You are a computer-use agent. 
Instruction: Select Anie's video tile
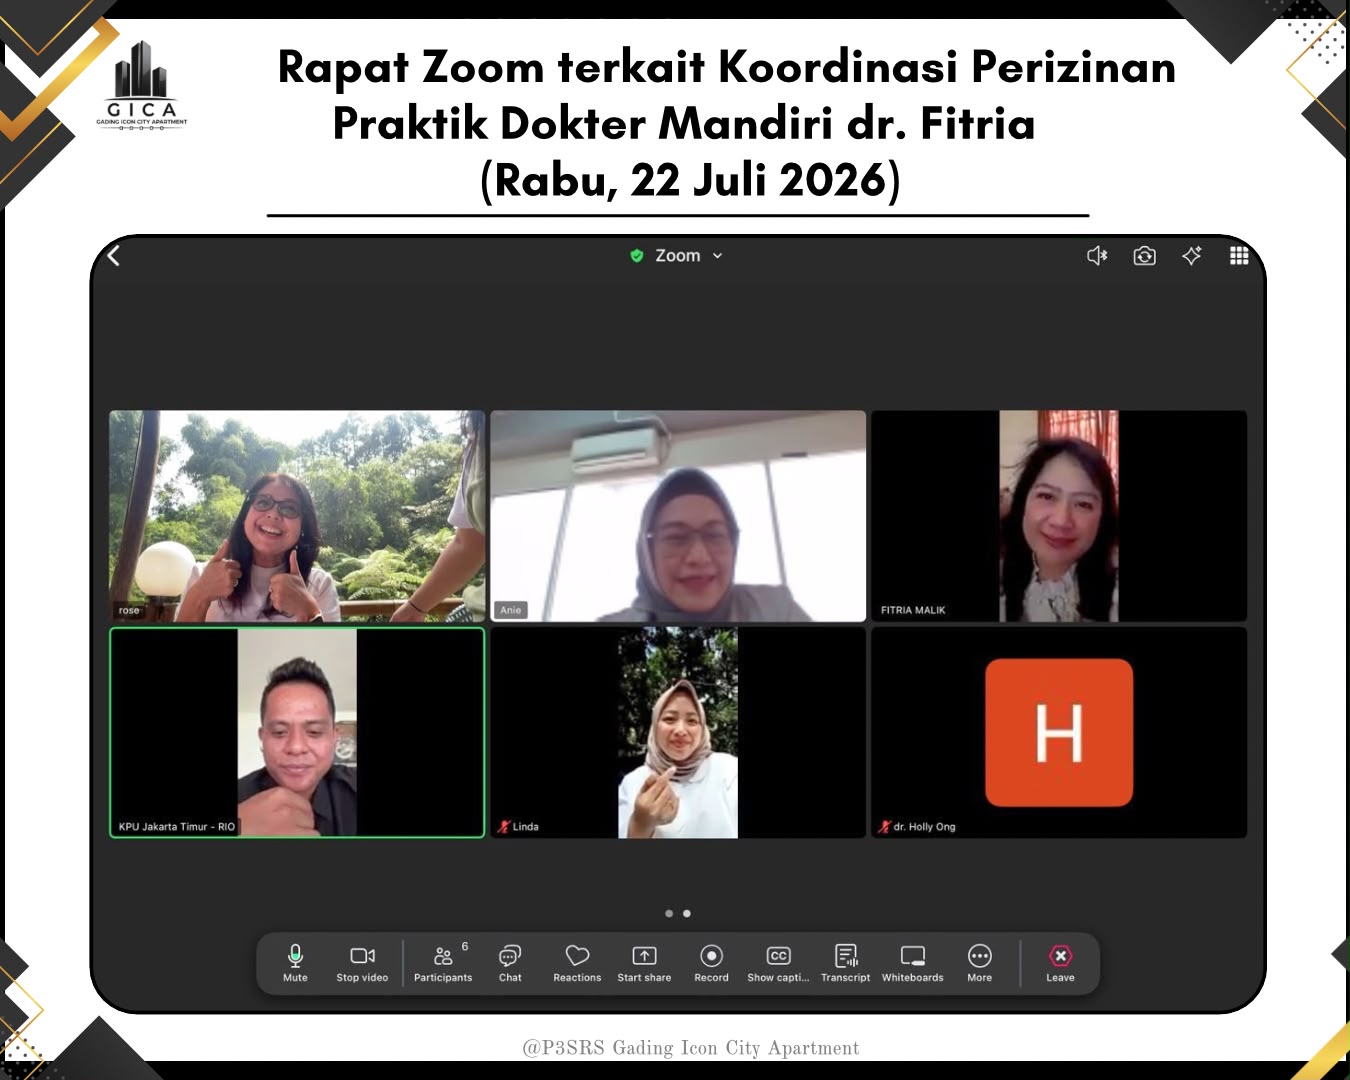point(678,516)
